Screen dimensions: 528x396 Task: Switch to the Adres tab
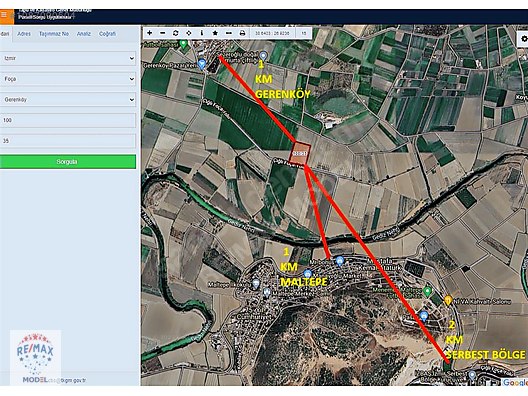pos(24,34)
